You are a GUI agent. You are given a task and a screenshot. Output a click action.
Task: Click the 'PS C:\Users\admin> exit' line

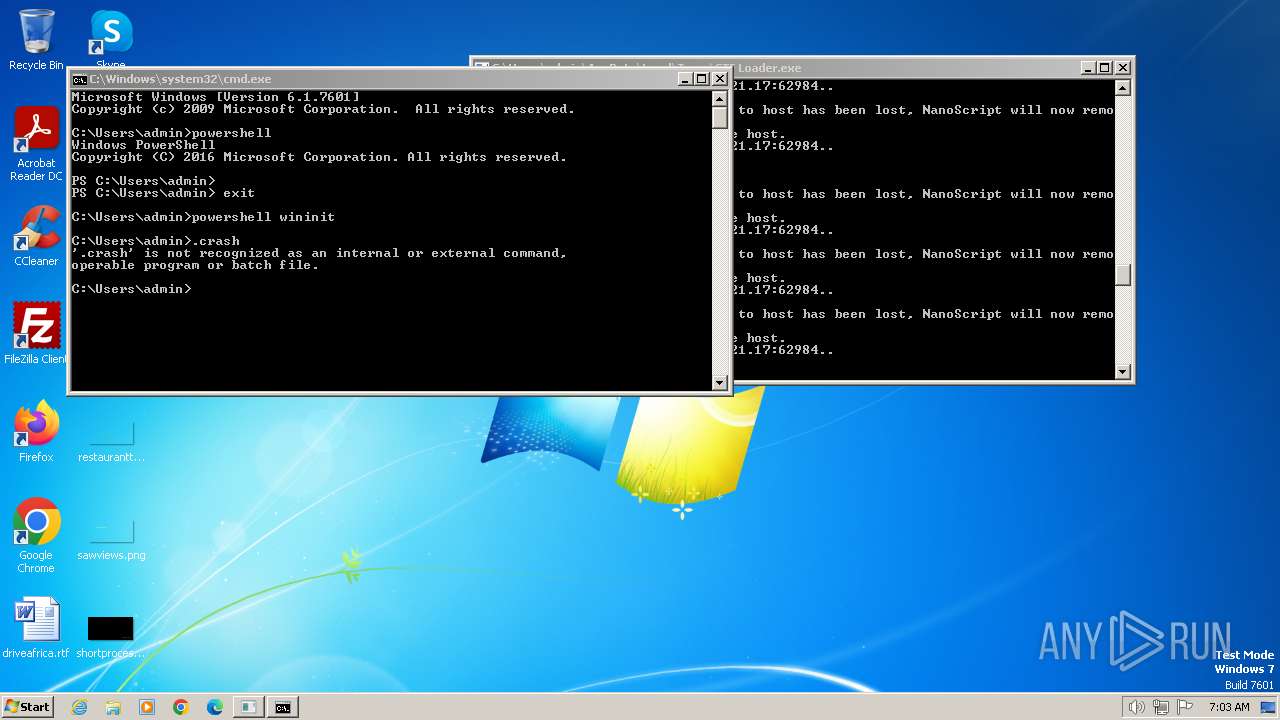click(x=163, y=193)
